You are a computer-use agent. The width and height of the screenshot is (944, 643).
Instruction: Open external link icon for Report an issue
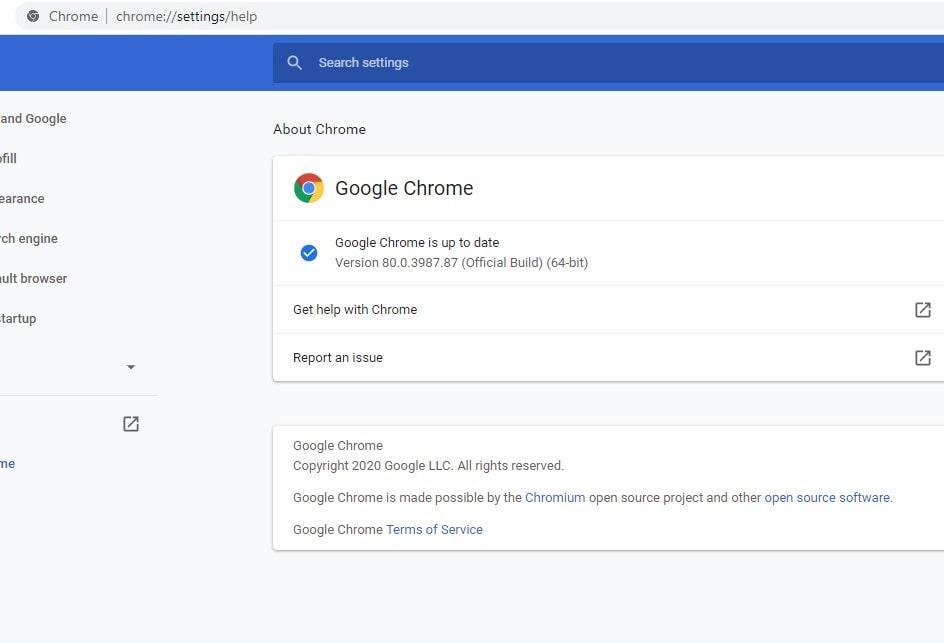pyautogui.click(x=922, y=358)
